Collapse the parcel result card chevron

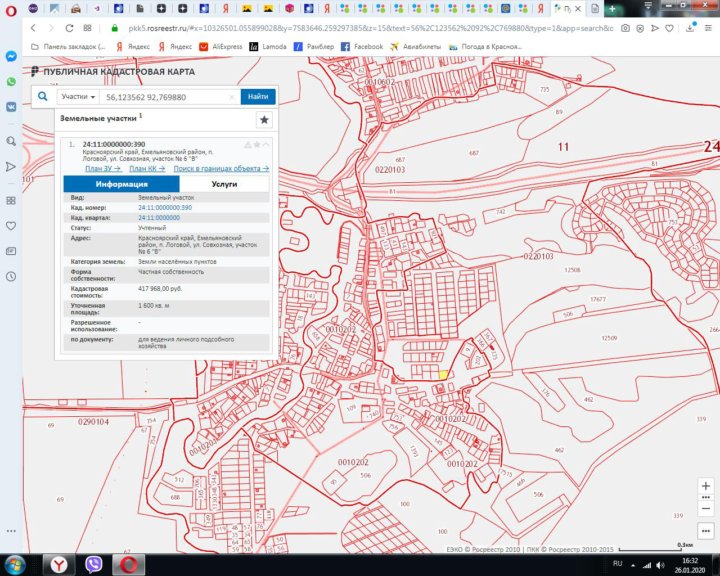click(x=266, y=145)
